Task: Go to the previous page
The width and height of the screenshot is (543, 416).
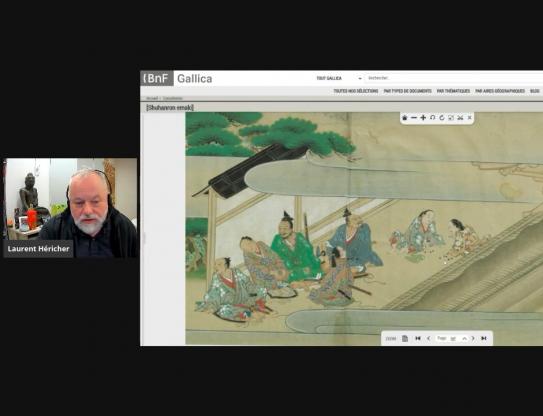Action: click(x=428, y=338)
